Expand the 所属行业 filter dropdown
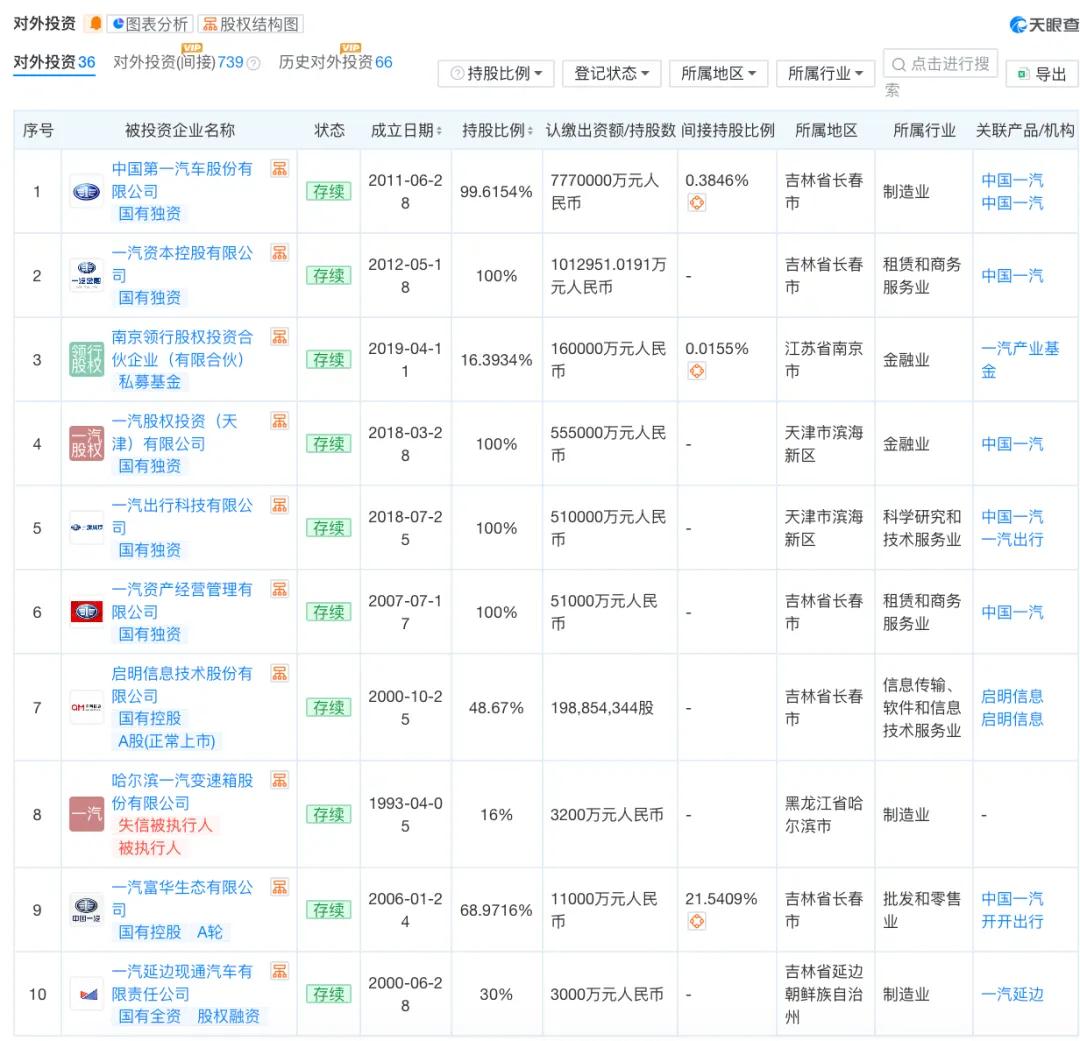Screen dimensions: 1080x1041 pos(825,73)
